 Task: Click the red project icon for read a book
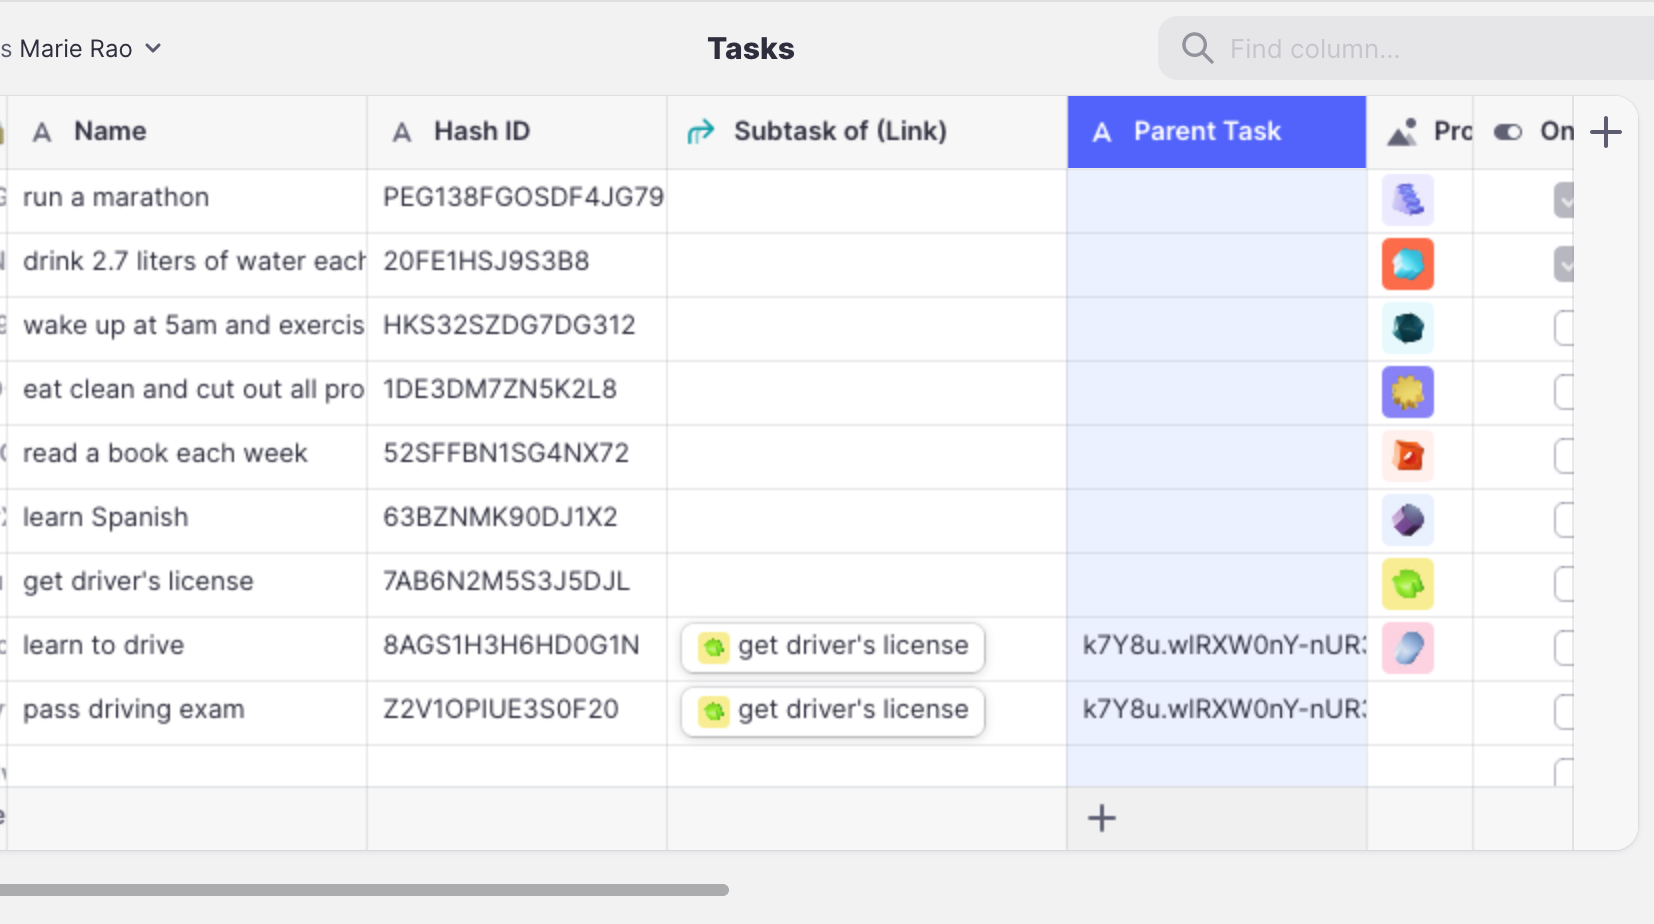pos(1407,456)
